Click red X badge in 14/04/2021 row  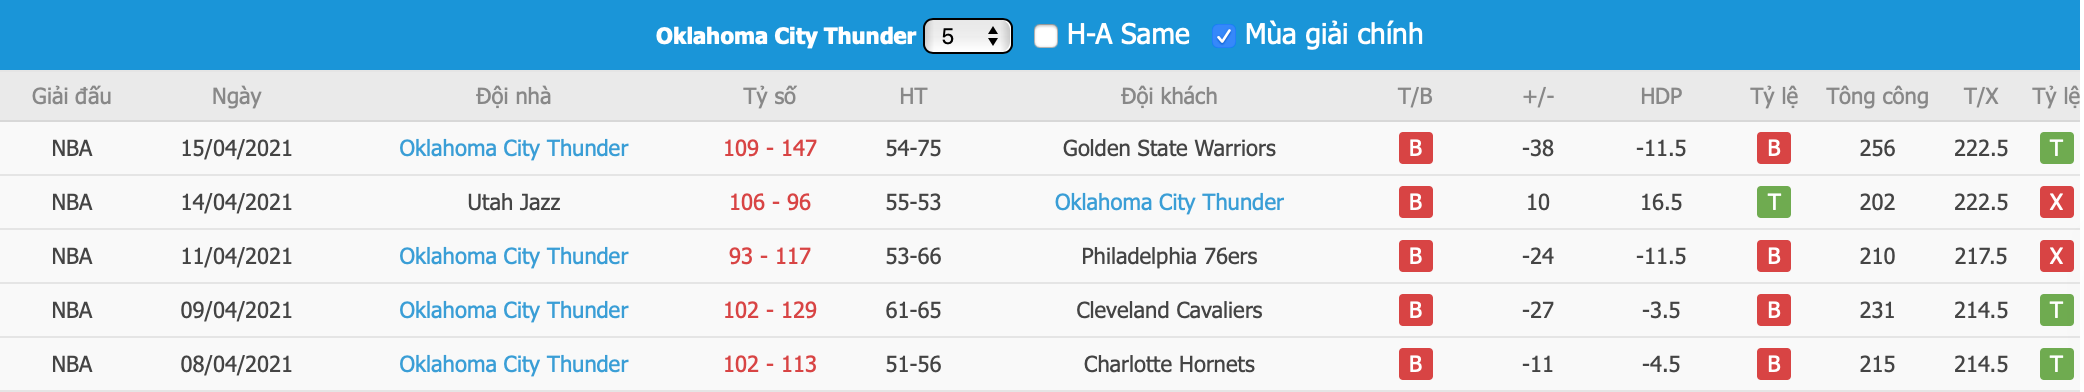(x=2056, y=202)
